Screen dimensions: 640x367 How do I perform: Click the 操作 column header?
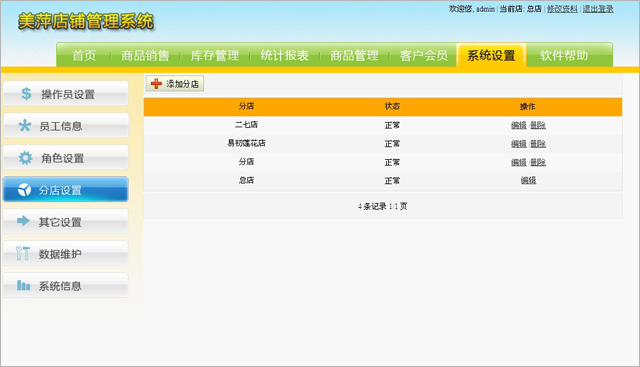(527, 107)
